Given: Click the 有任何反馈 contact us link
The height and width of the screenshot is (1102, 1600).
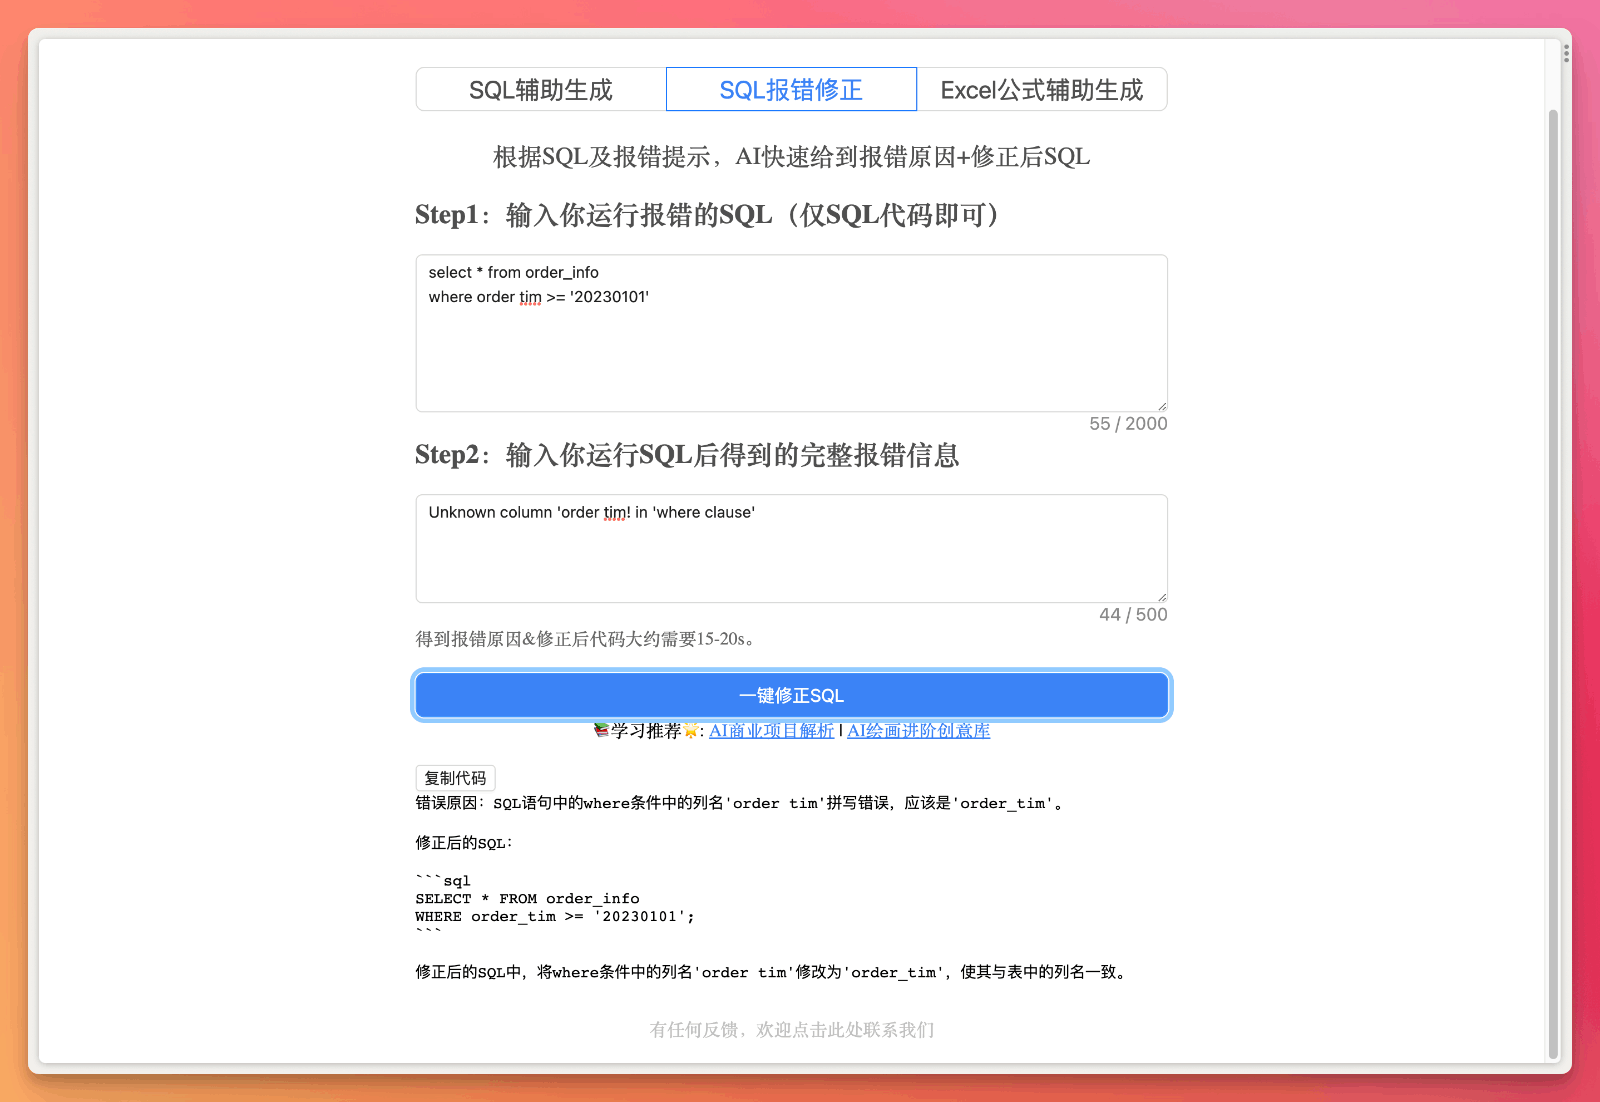Looking at the screenshot, I should coord(791,1030).
